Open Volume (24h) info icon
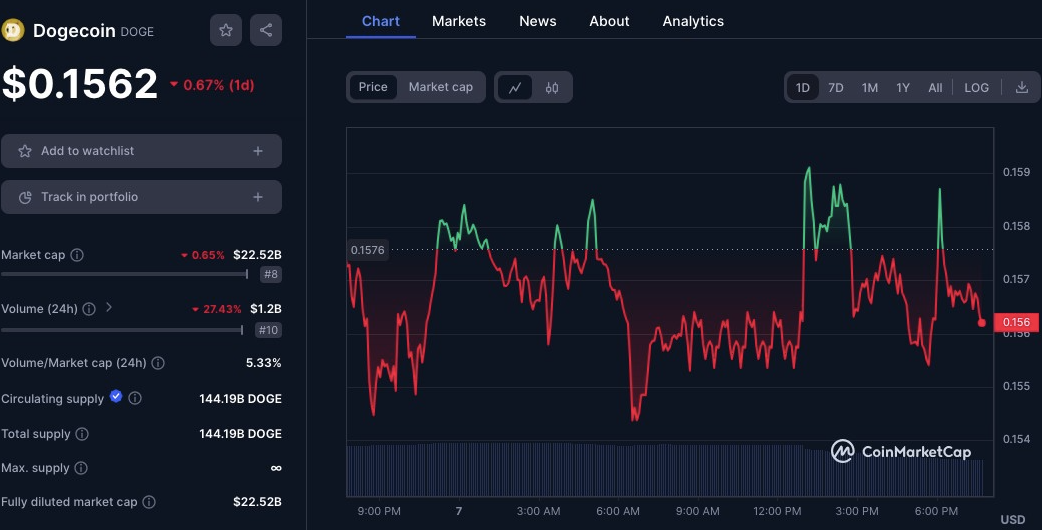This screenshot has height=530, width=1042. pyautogui.click(x=89, y=309)
